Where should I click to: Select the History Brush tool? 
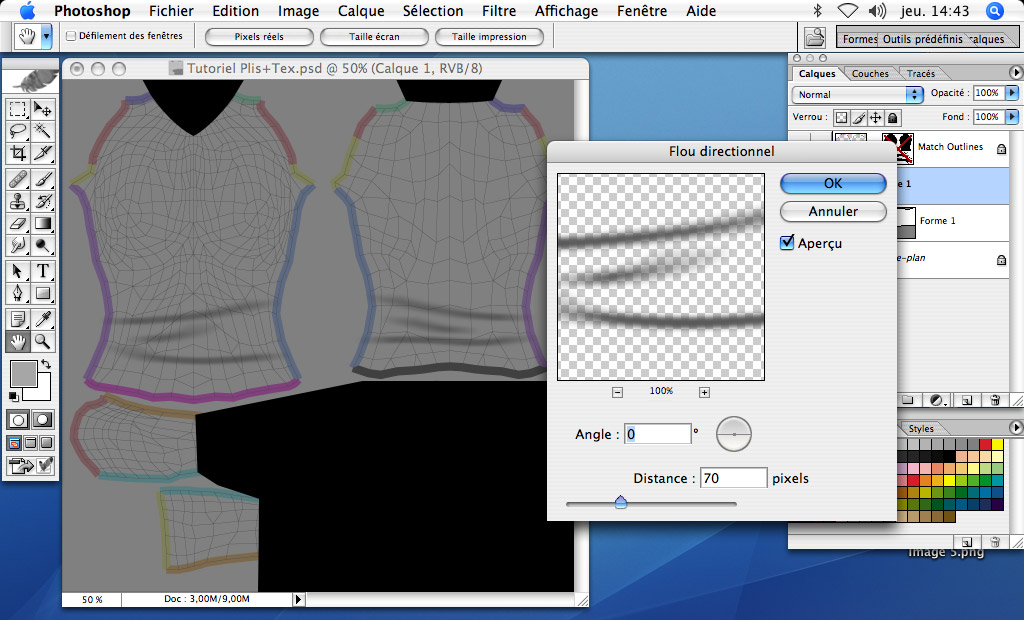pos(43,201)
